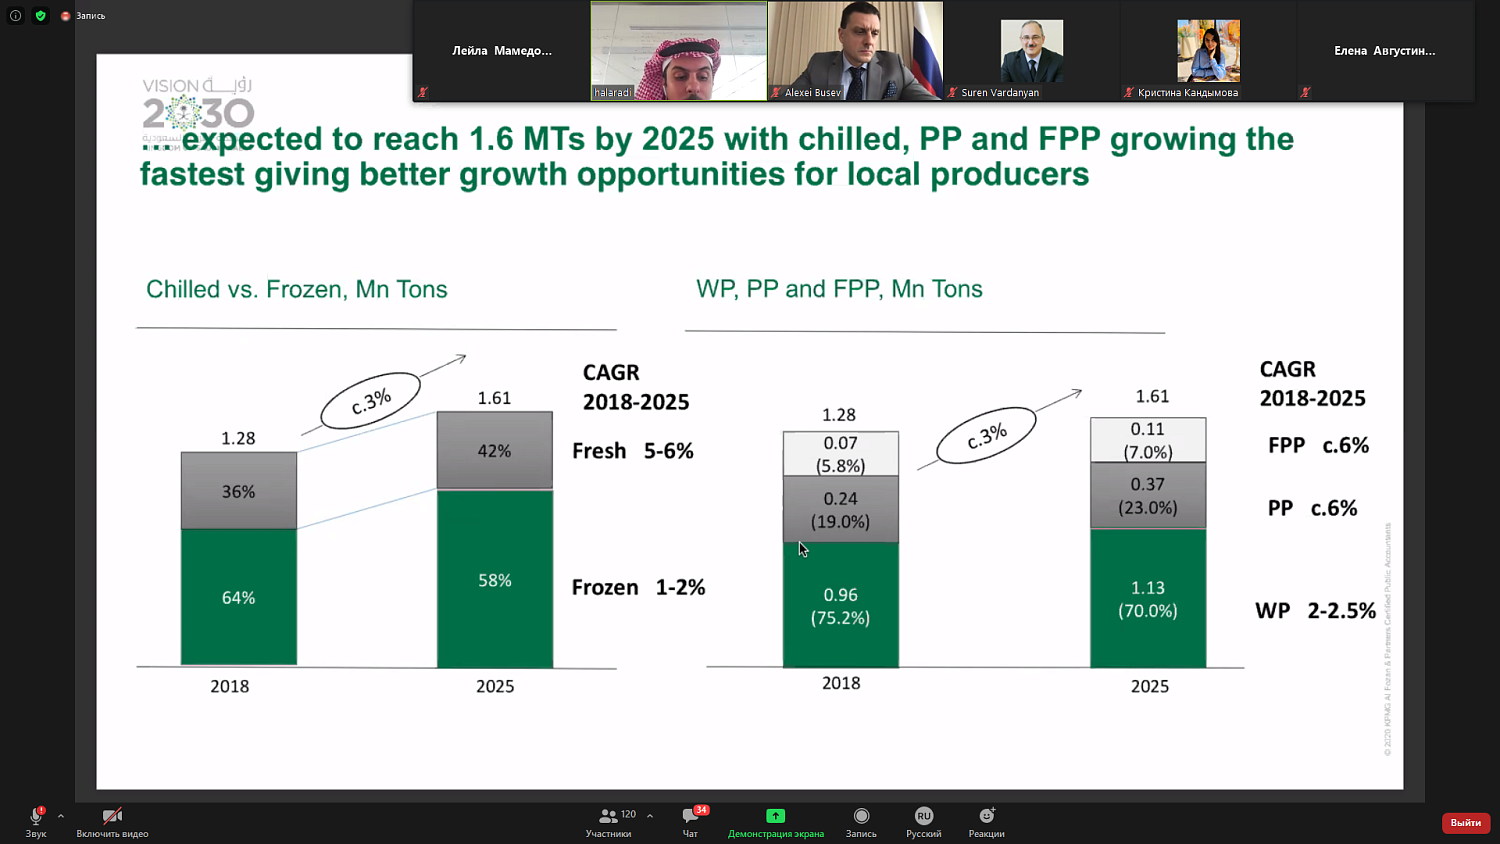Click the 36% gray bar segment
Image resolution: width=1500 pixels, height=844 pixels.
pos(239,491)
